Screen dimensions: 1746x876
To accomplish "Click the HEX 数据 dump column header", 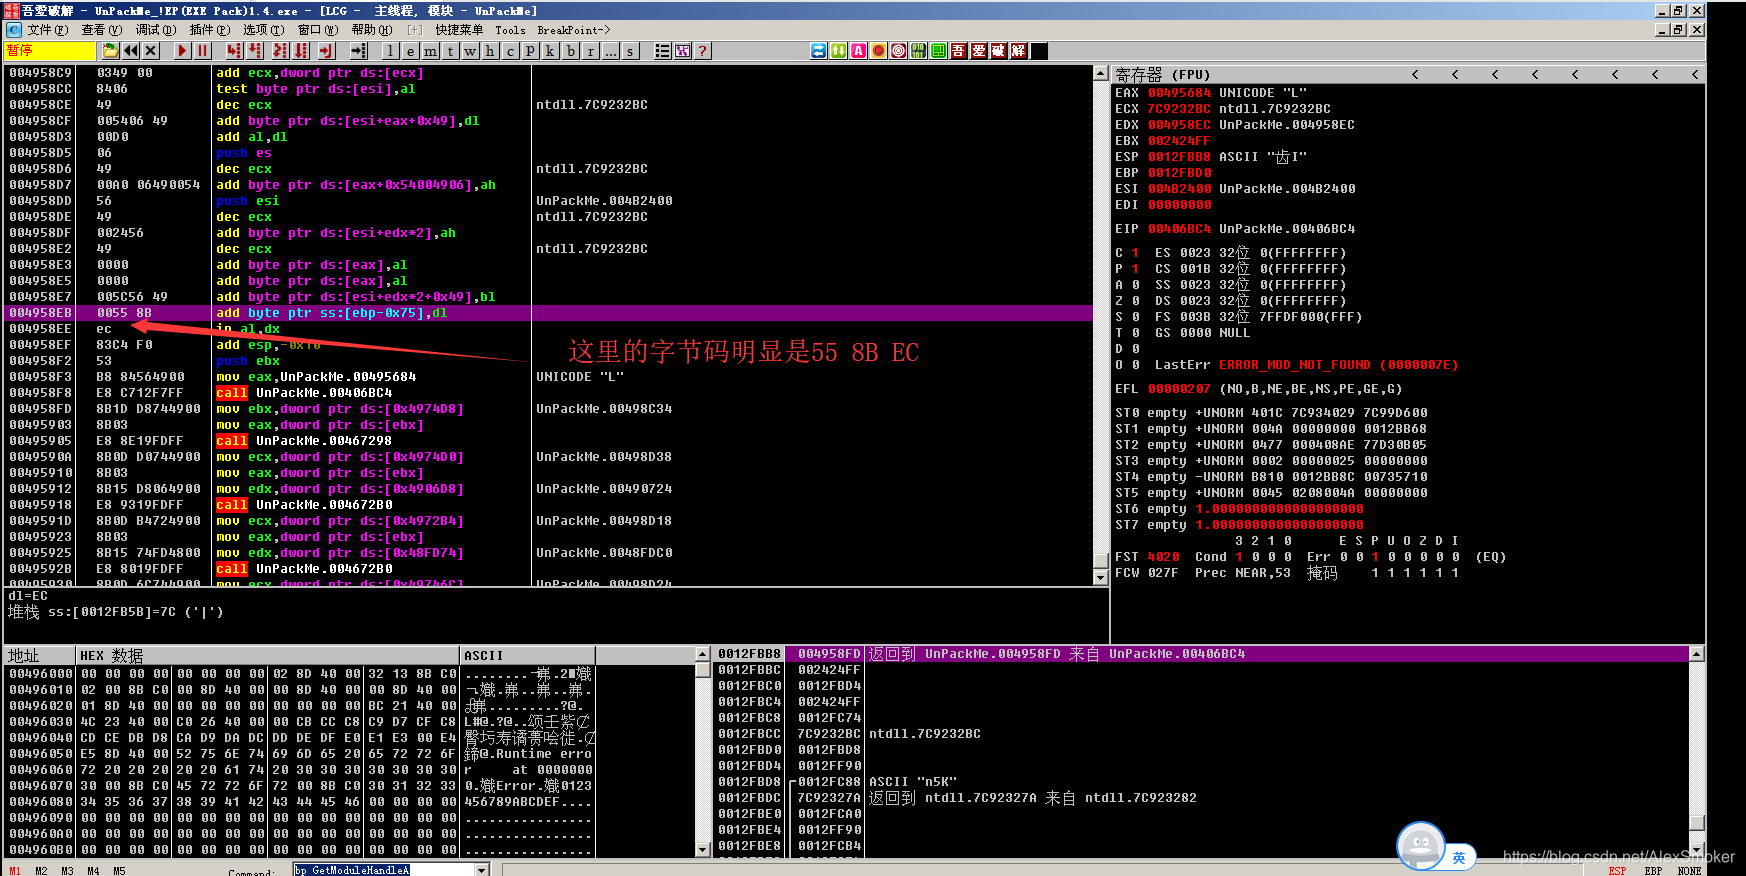I will tap(268, 656).
